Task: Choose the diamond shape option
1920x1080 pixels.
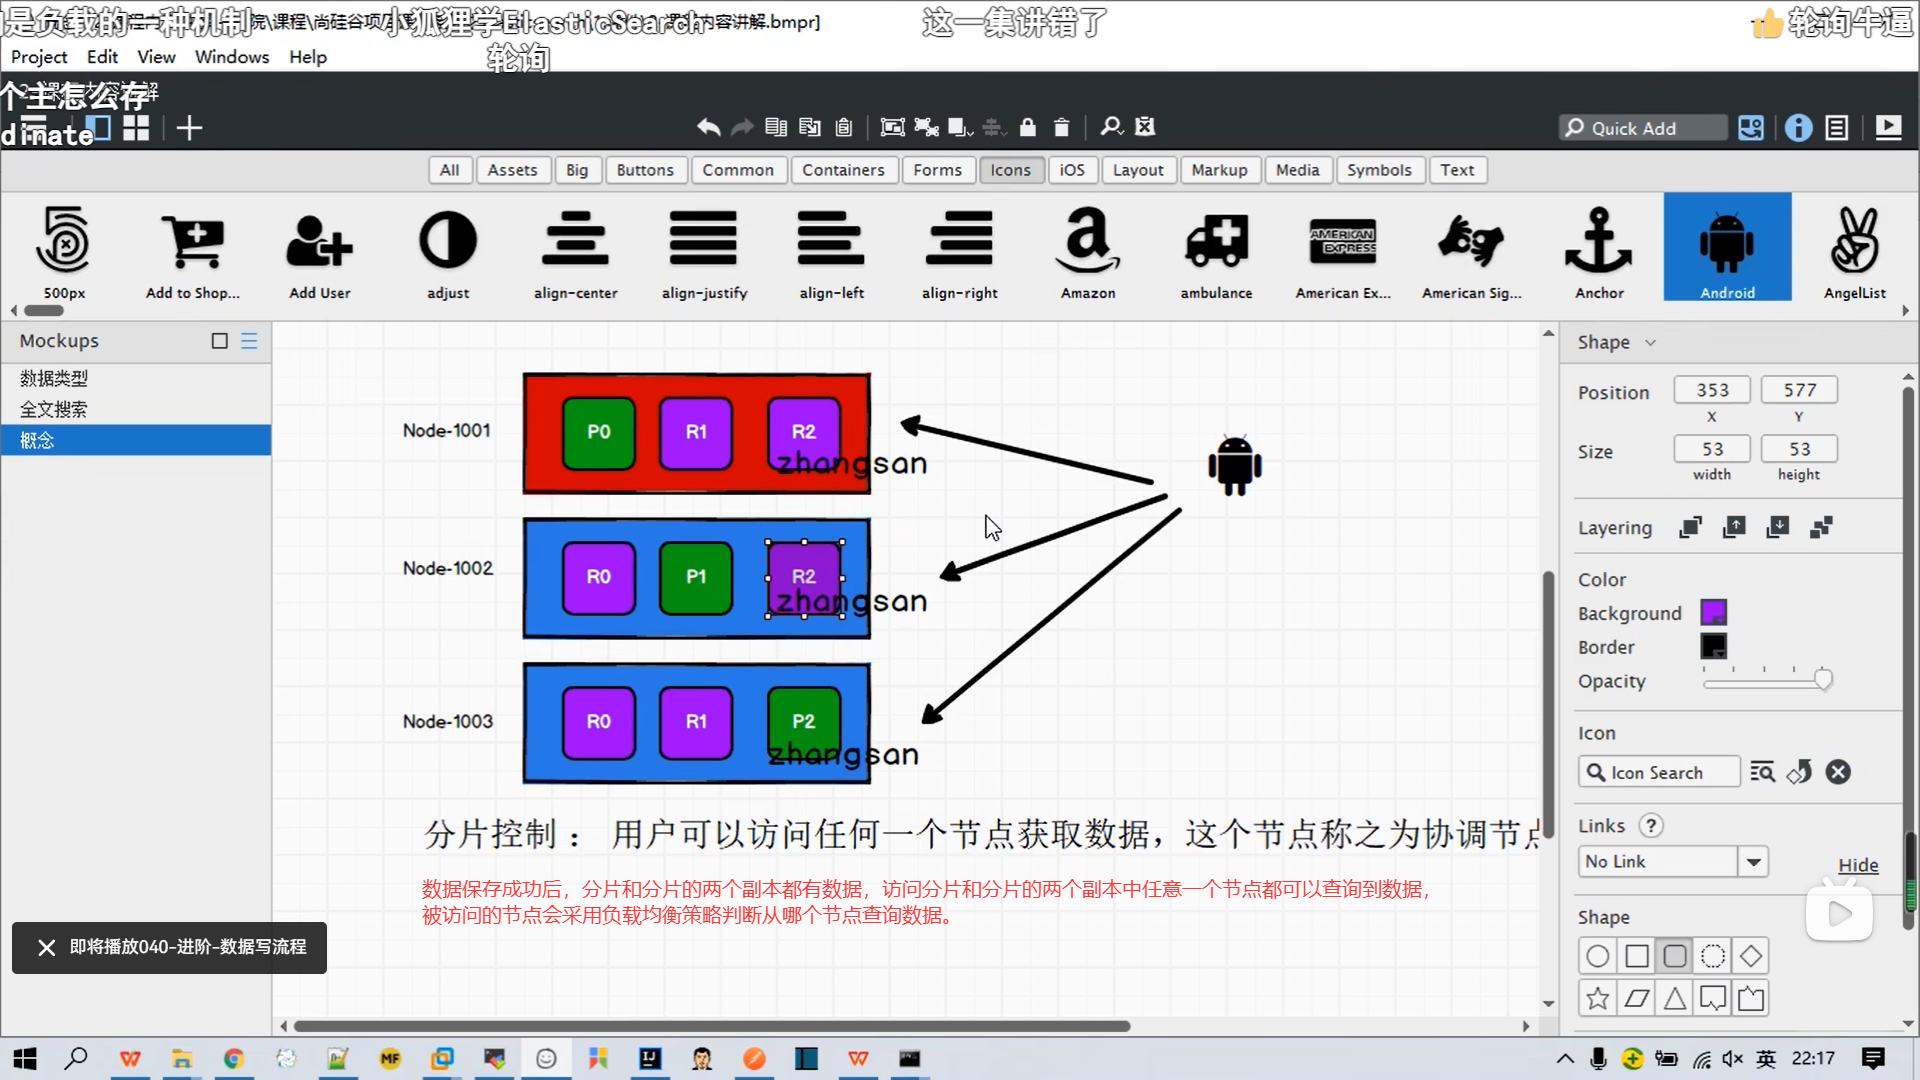Action: pyautogui.click(x=1751, y=956)
